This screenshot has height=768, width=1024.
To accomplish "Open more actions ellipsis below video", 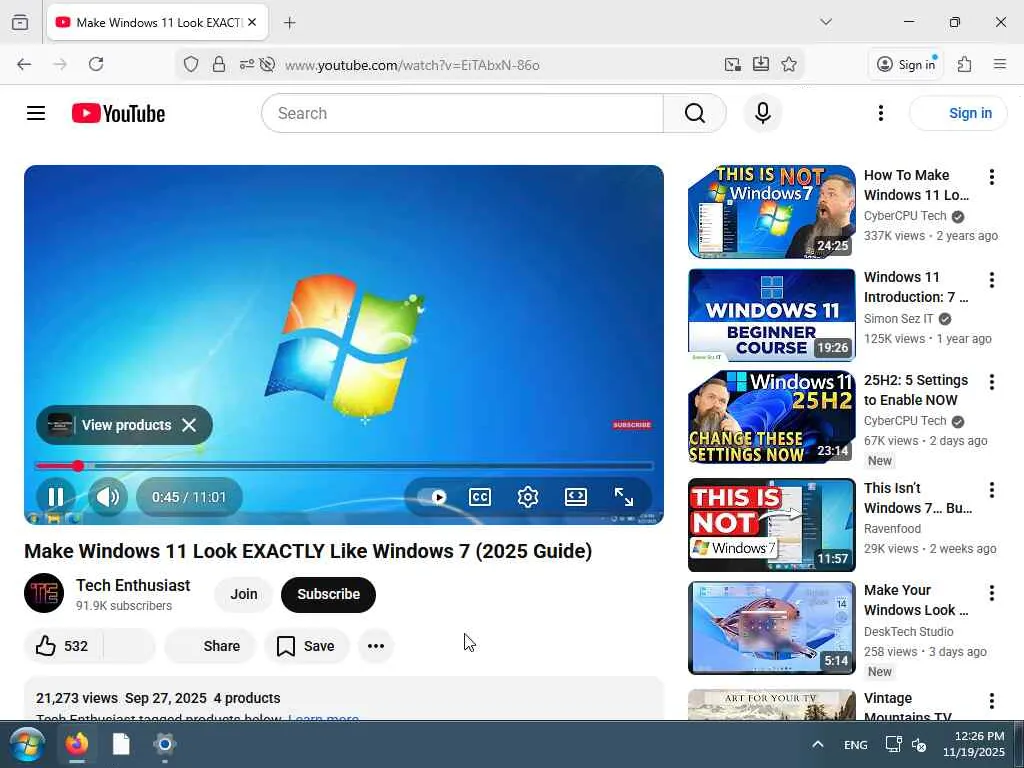I will [376, 646].
